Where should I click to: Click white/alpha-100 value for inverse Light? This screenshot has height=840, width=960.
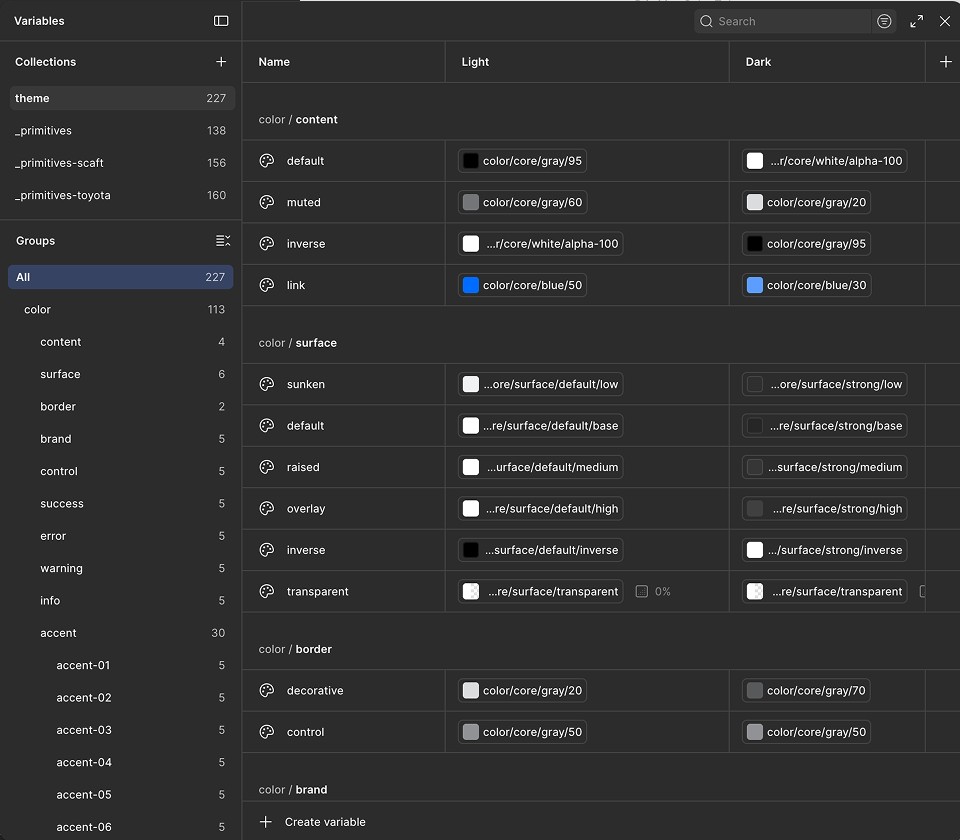coord(541,244)
